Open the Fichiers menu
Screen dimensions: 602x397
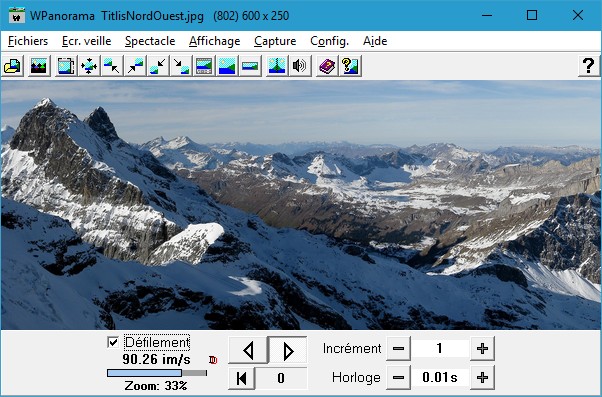tap(28, 41)
